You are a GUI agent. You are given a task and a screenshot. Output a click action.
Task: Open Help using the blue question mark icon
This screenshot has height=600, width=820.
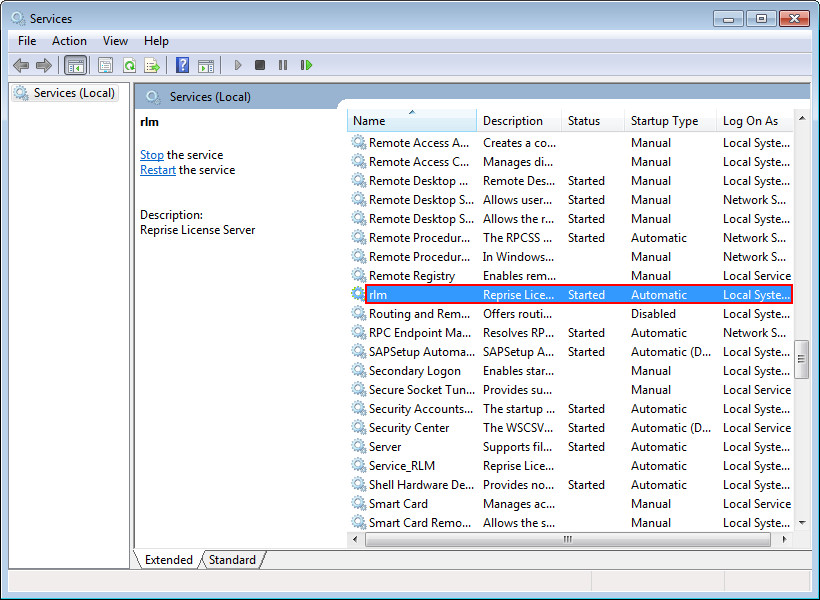182,65
